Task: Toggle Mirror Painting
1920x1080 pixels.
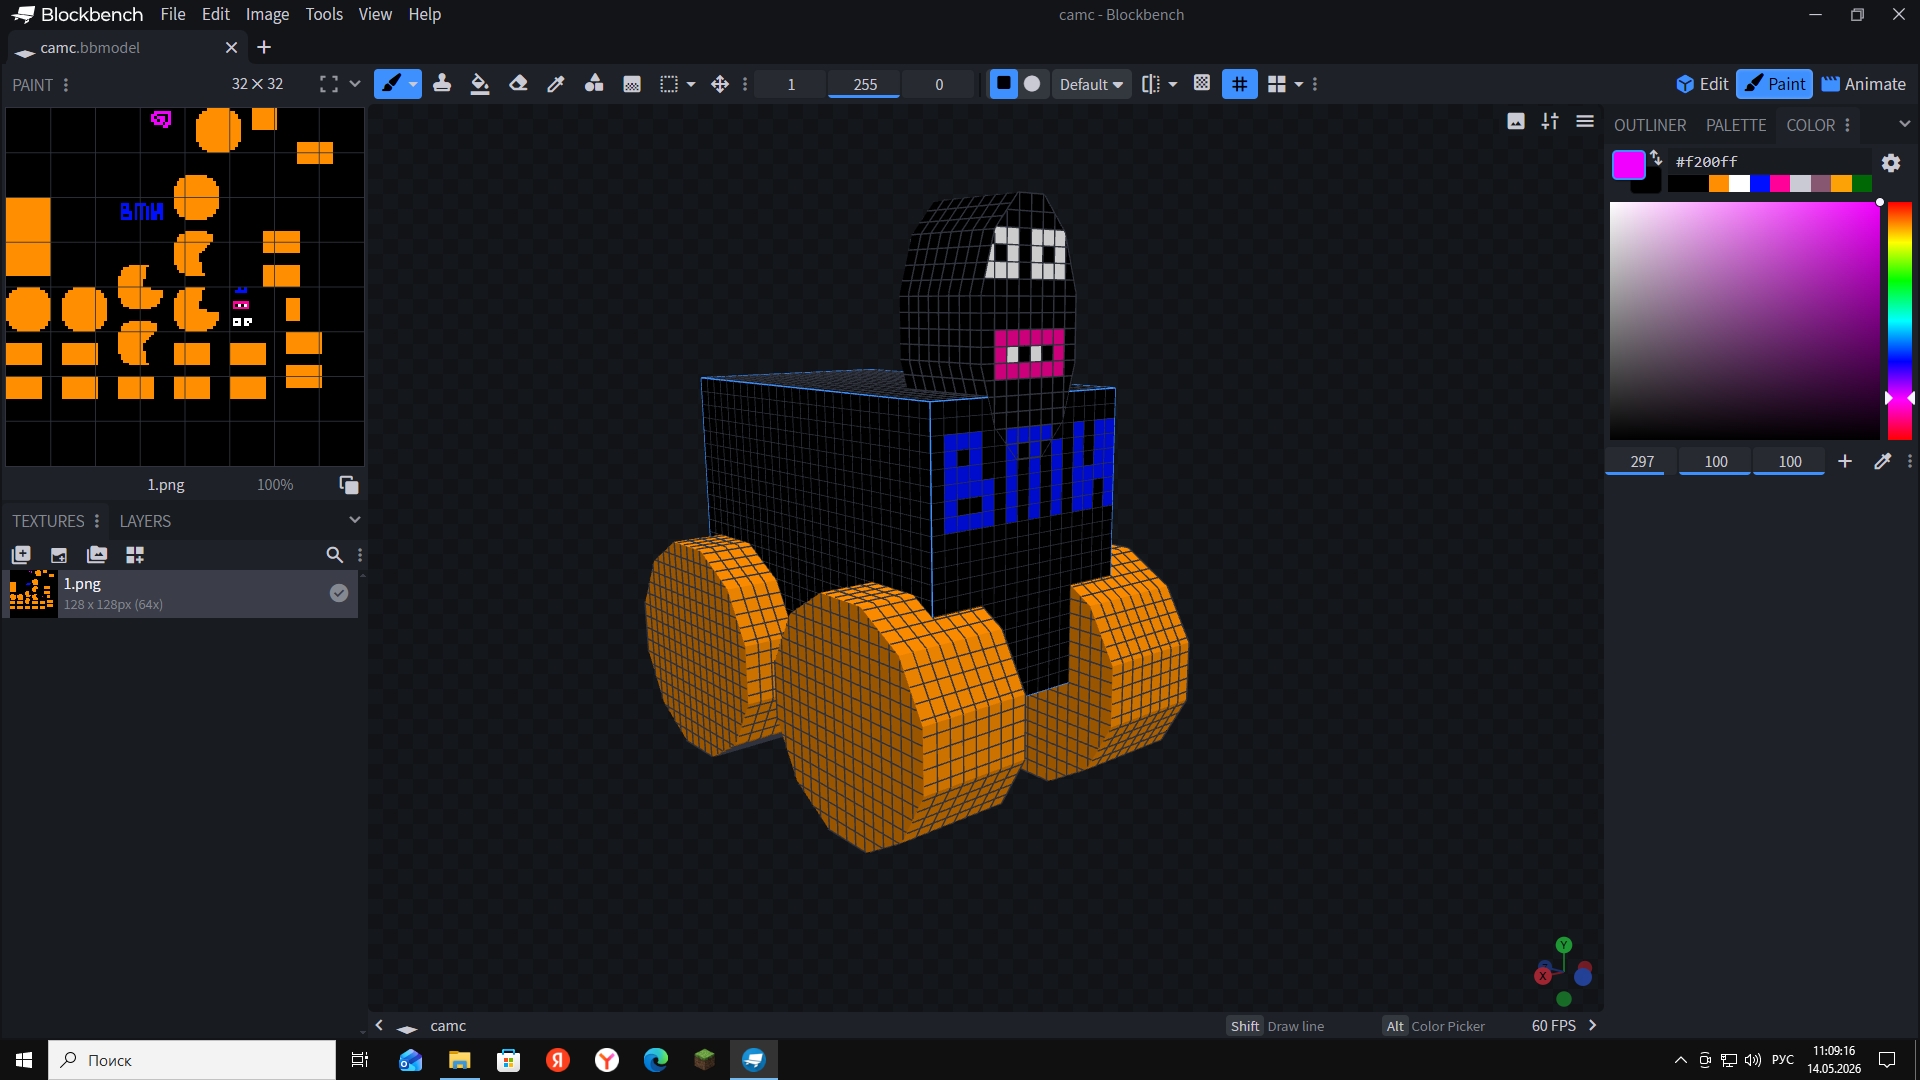Action: tap(1150, 84)
